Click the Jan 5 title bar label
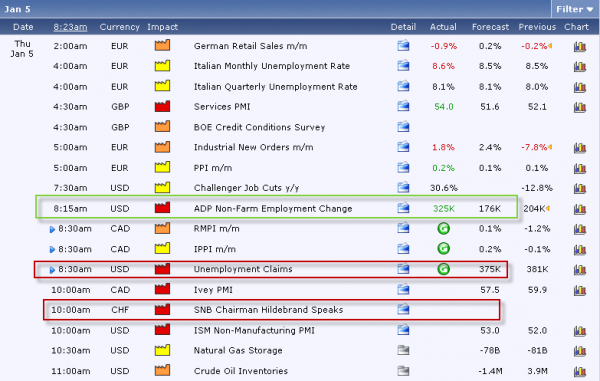The image size is (600, 381). pos(17,9)
